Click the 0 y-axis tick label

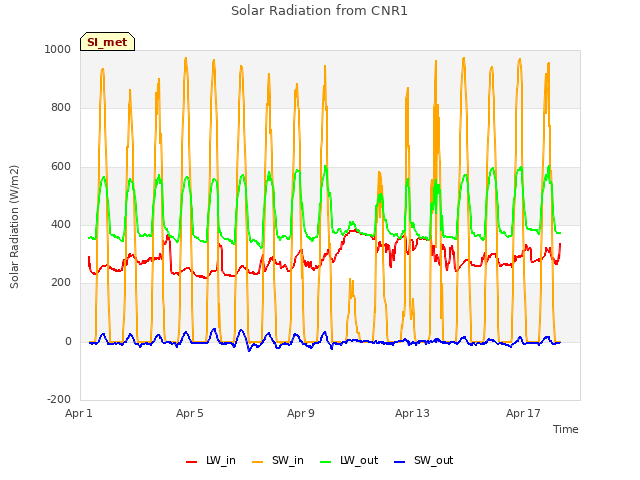pos(68,341)
